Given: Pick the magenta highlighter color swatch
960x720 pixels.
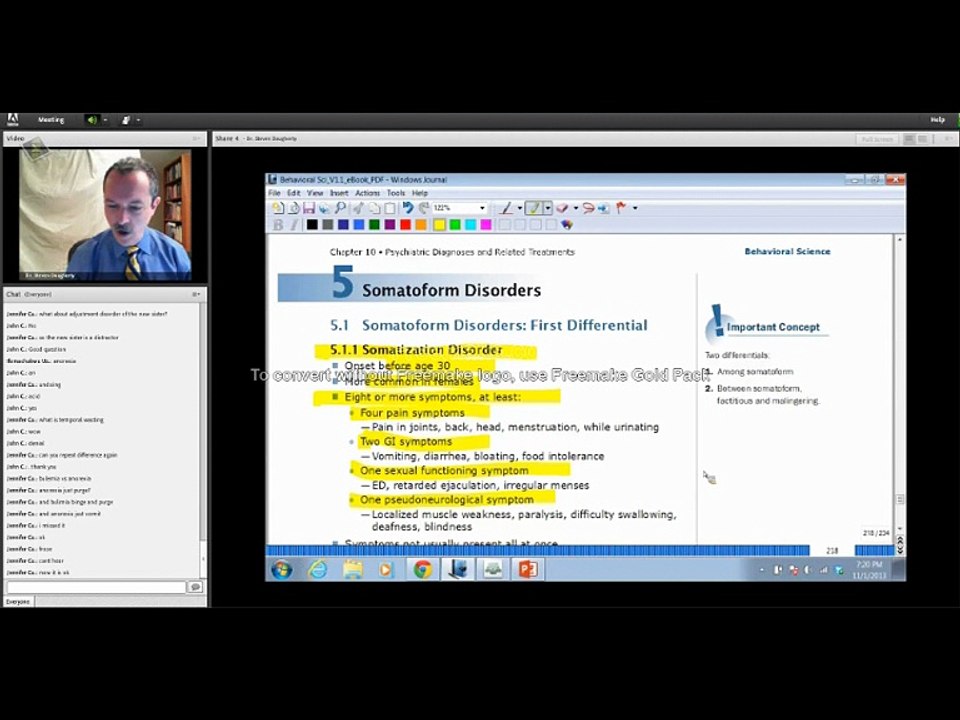Looking at the screenshot, I should [x=486, y=225].
